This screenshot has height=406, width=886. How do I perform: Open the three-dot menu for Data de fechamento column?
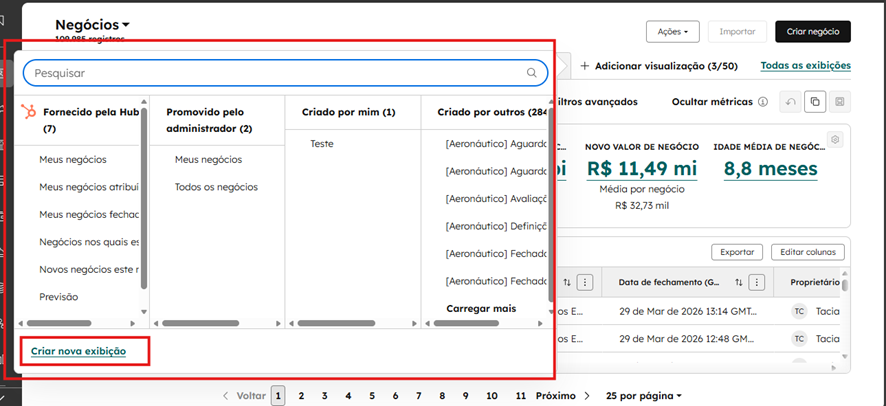tap(757, 283)
